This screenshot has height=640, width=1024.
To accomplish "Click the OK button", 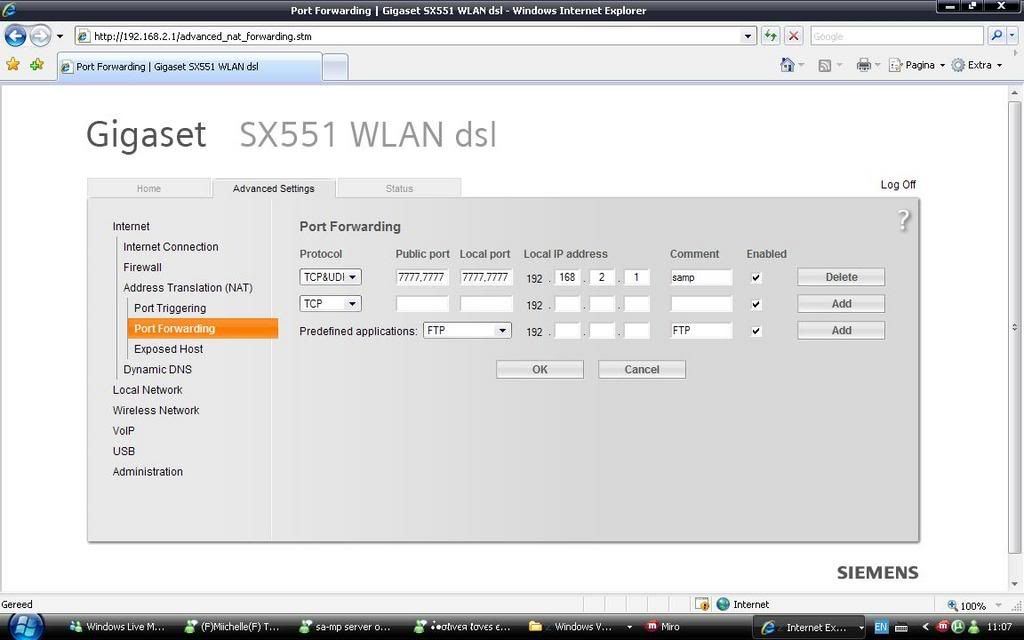I will tap(539, 370).
